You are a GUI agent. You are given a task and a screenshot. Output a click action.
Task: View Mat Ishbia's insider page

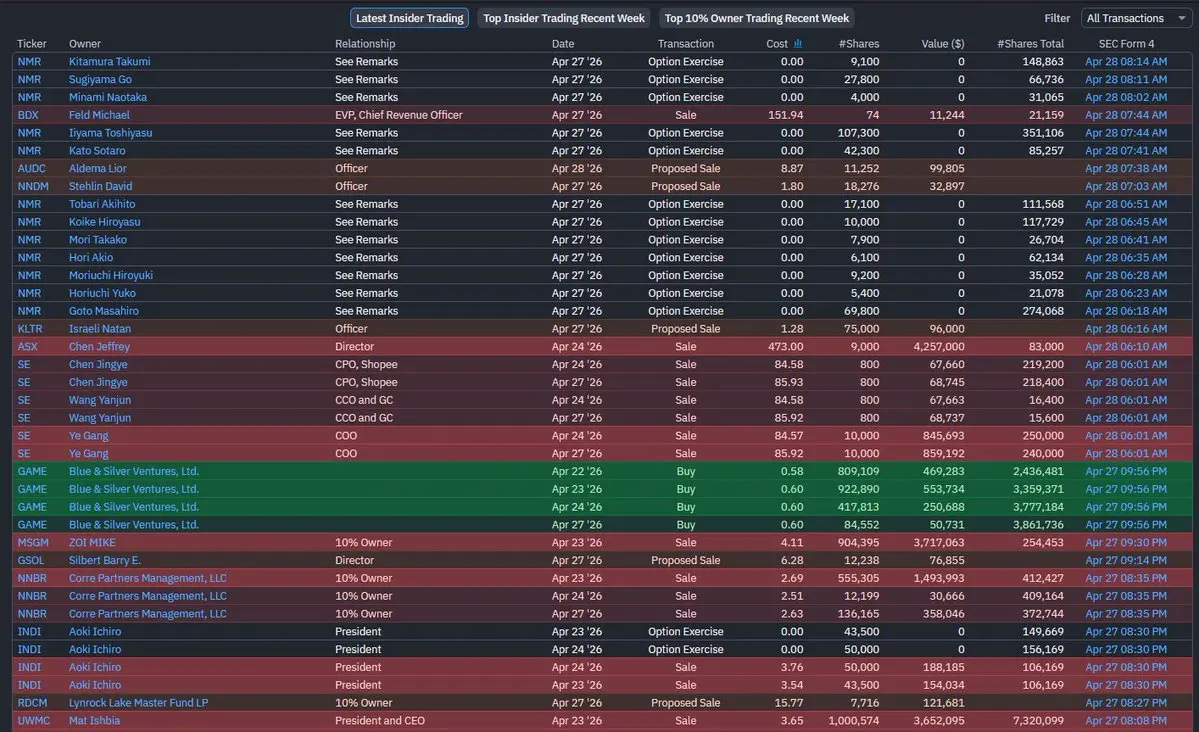click(x=94, y=721)
